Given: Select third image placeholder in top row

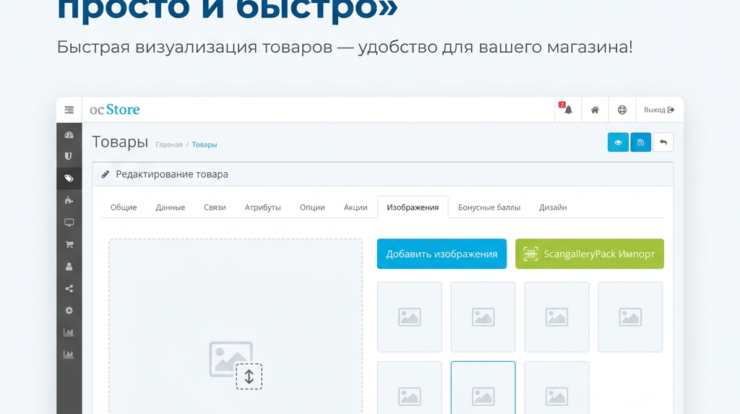Looking at the screenshot, I should tap(557, 317).
